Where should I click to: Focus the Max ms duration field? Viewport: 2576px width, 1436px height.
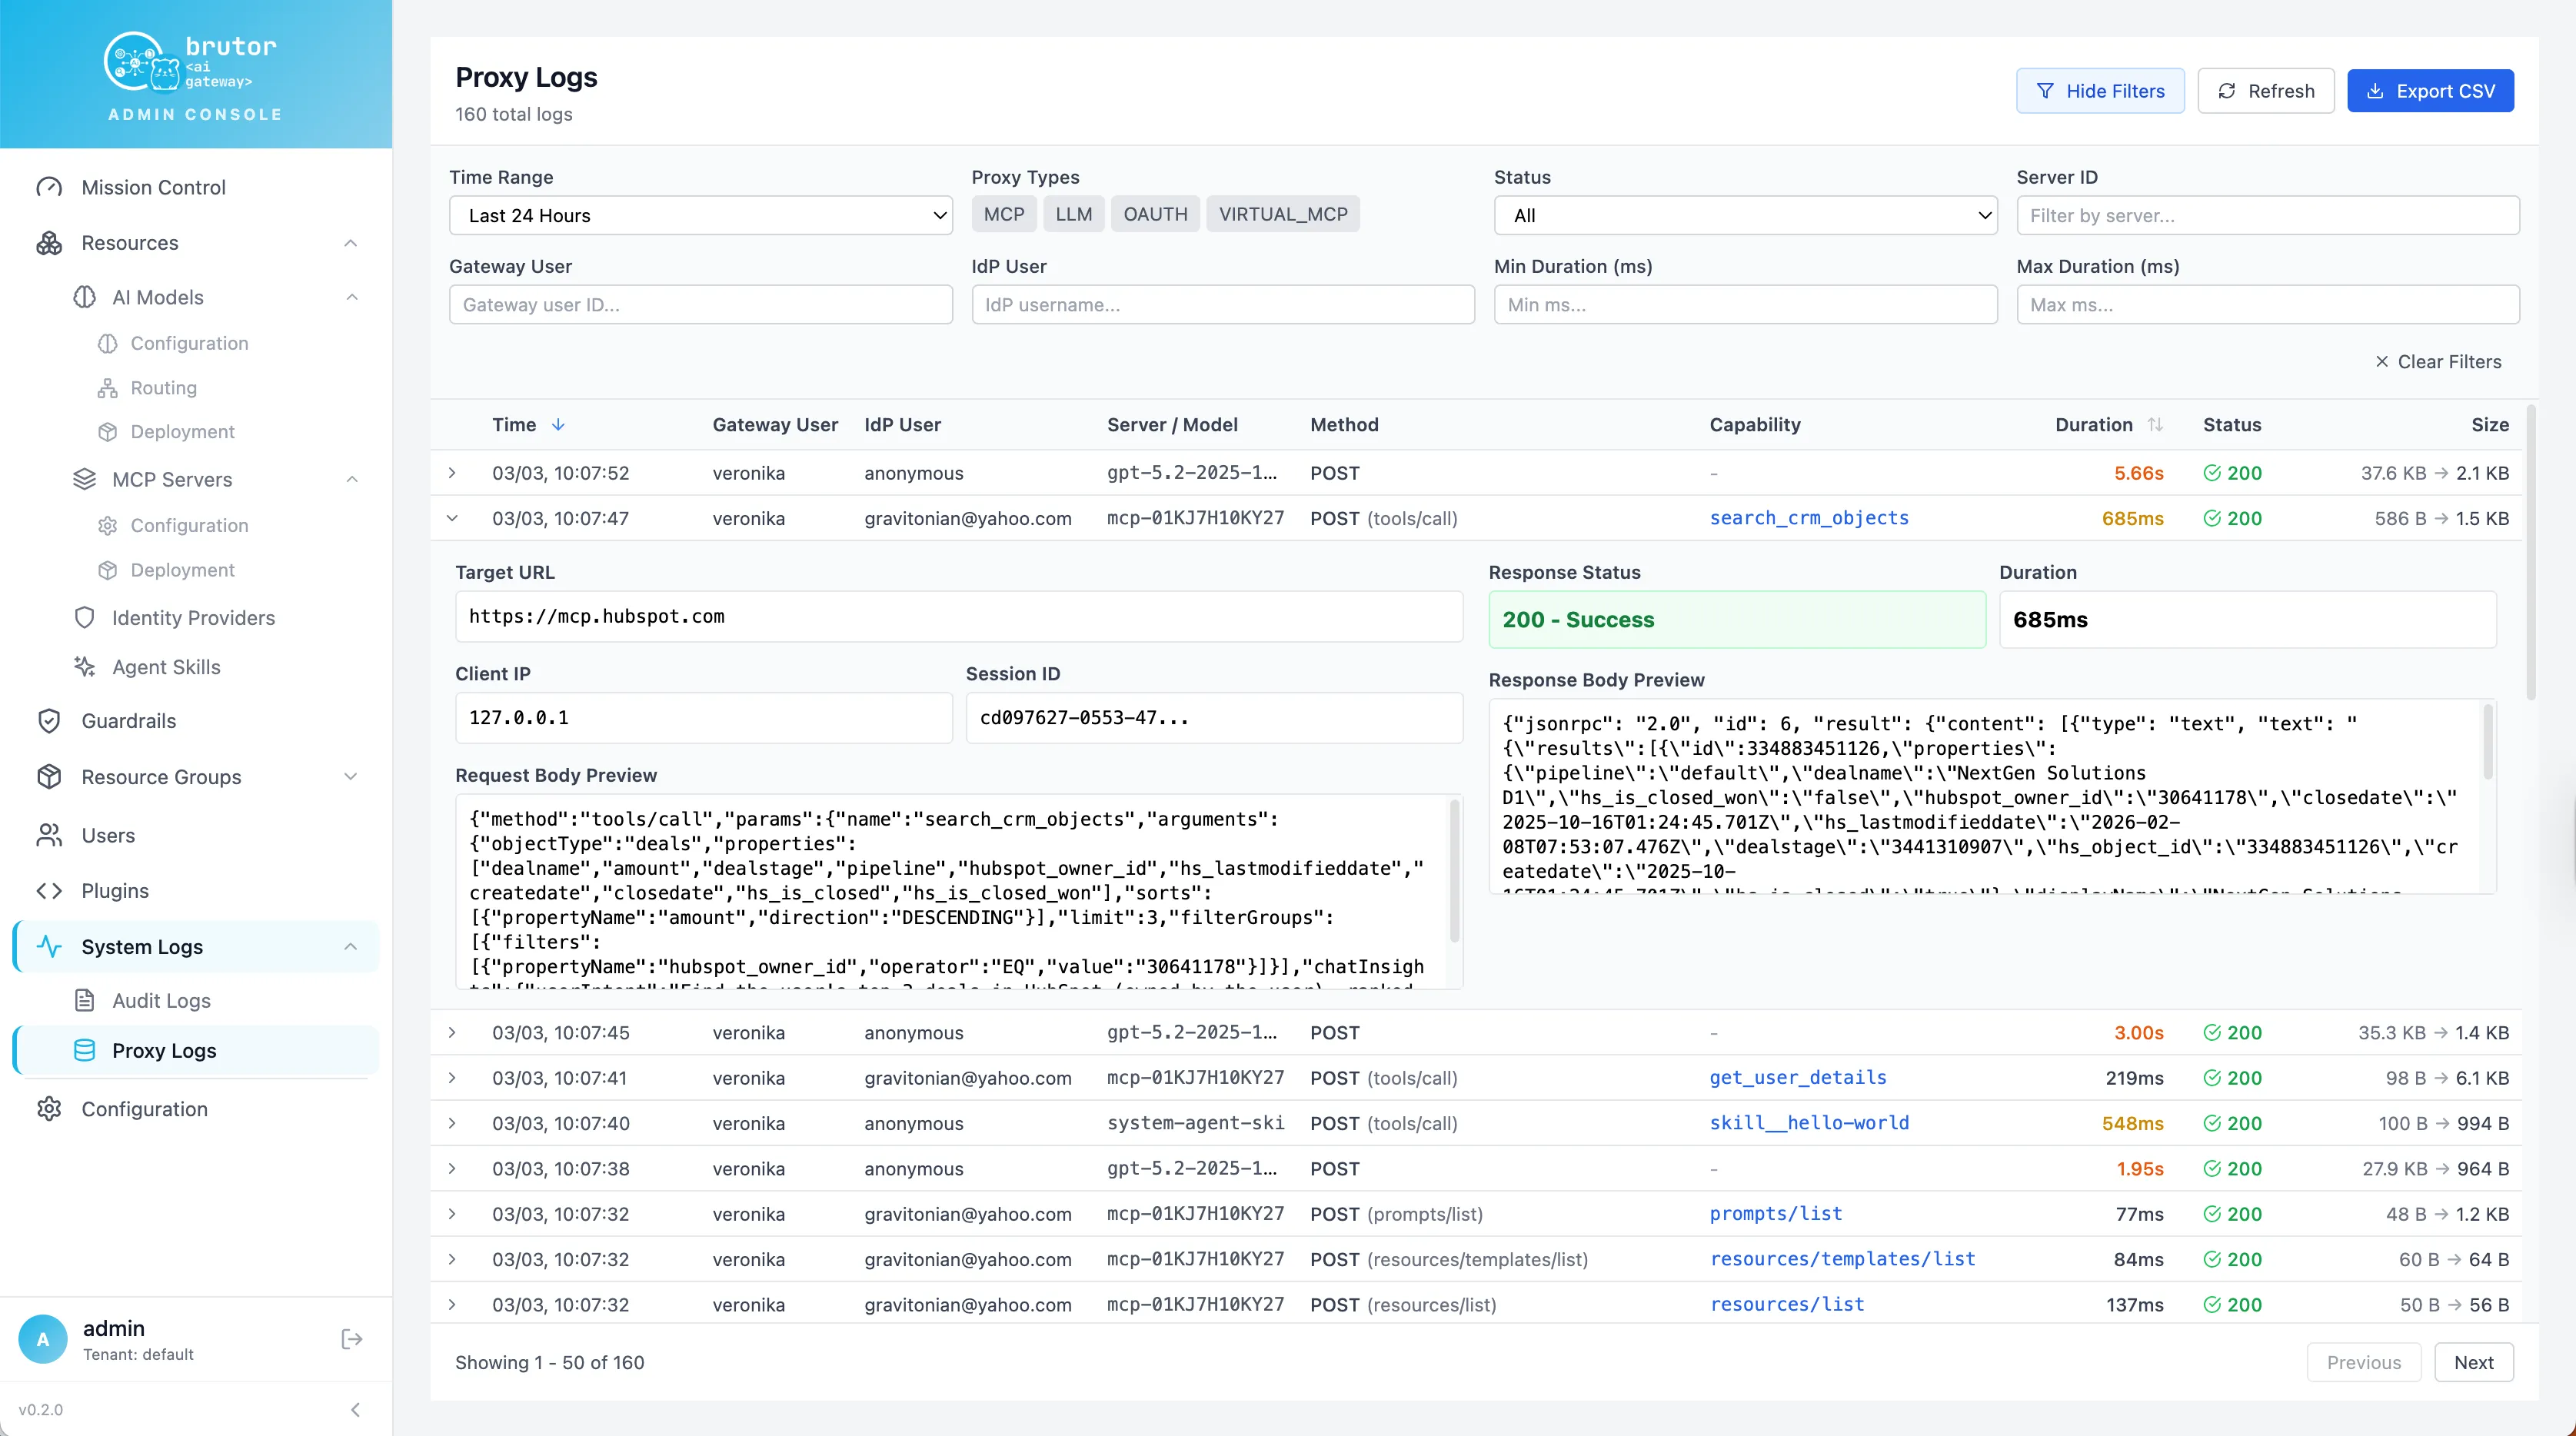point(2267,305)
